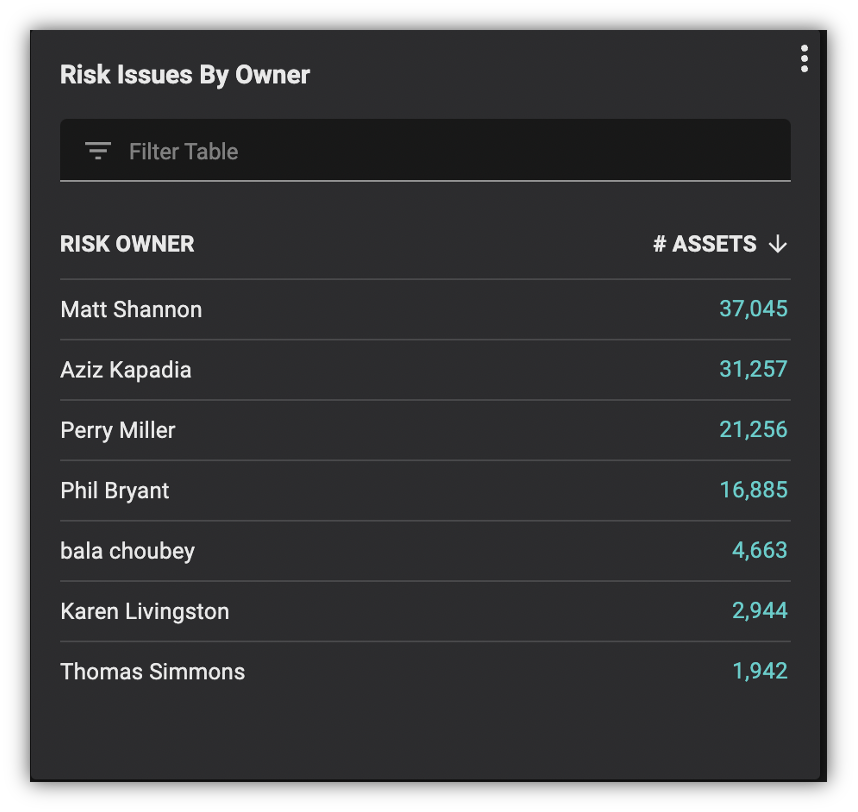Image resolution: width=858 pixels, height=812 pixels.
Task: Click the 21,256 assets count
Action: pyautogui.click(x=753, y=430)
